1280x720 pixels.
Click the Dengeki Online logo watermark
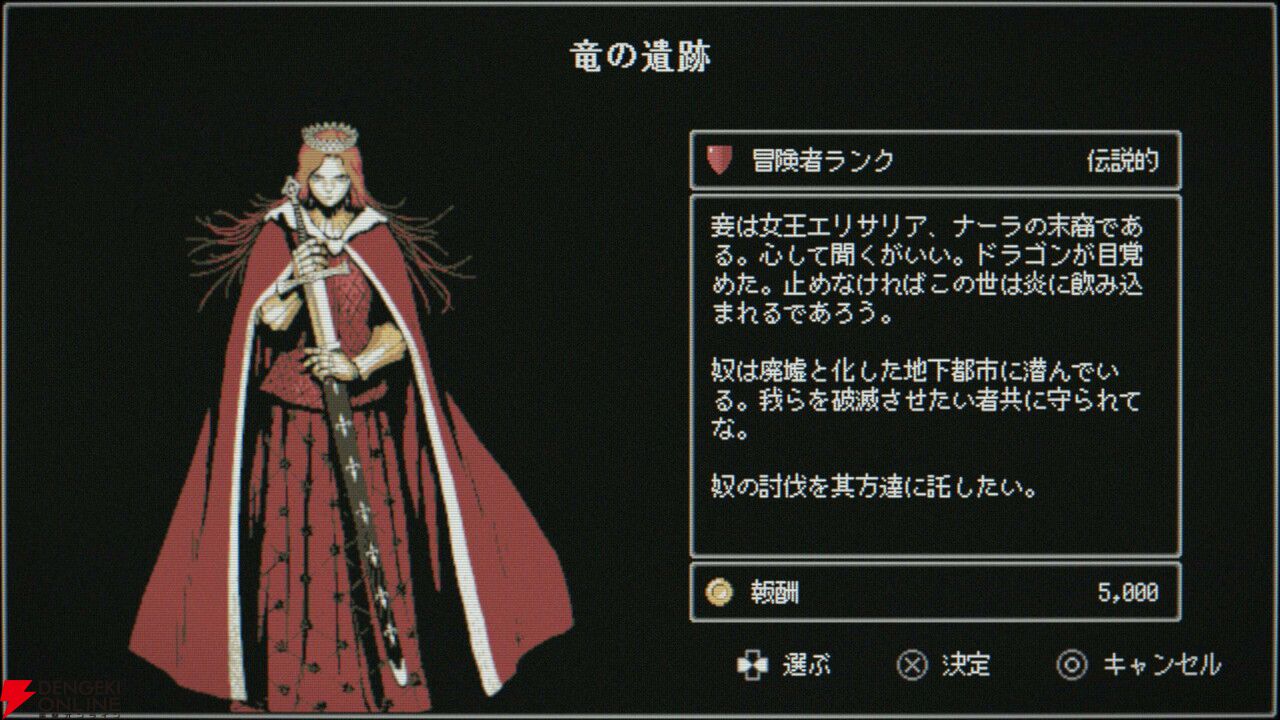(62, 698)
